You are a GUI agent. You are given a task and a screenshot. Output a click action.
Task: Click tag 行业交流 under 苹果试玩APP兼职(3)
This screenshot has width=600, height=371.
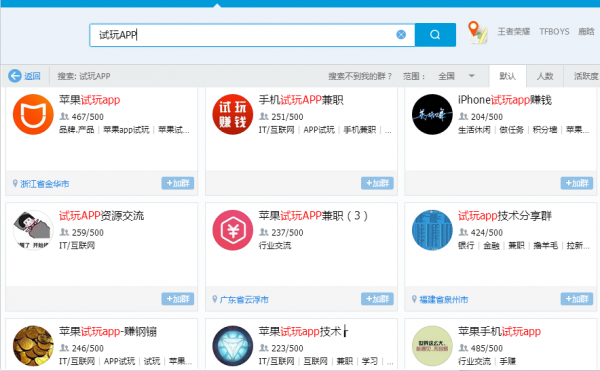pyautogui.click(x=275, y=246)
